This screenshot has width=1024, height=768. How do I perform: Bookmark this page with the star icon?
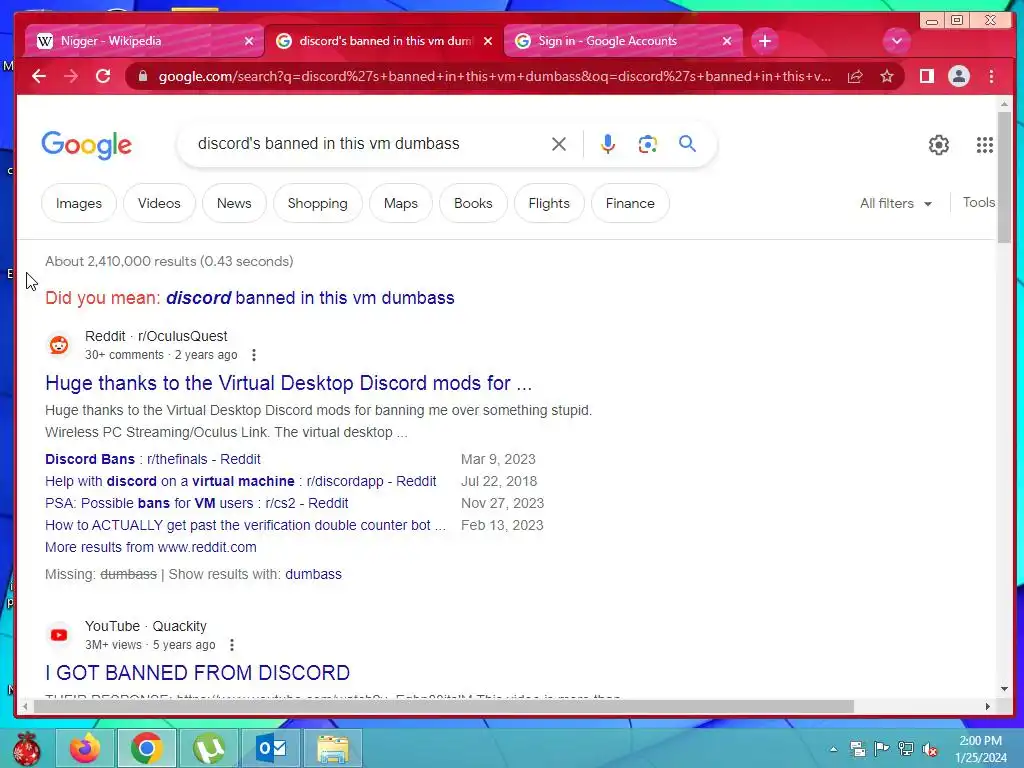[887, 76]
